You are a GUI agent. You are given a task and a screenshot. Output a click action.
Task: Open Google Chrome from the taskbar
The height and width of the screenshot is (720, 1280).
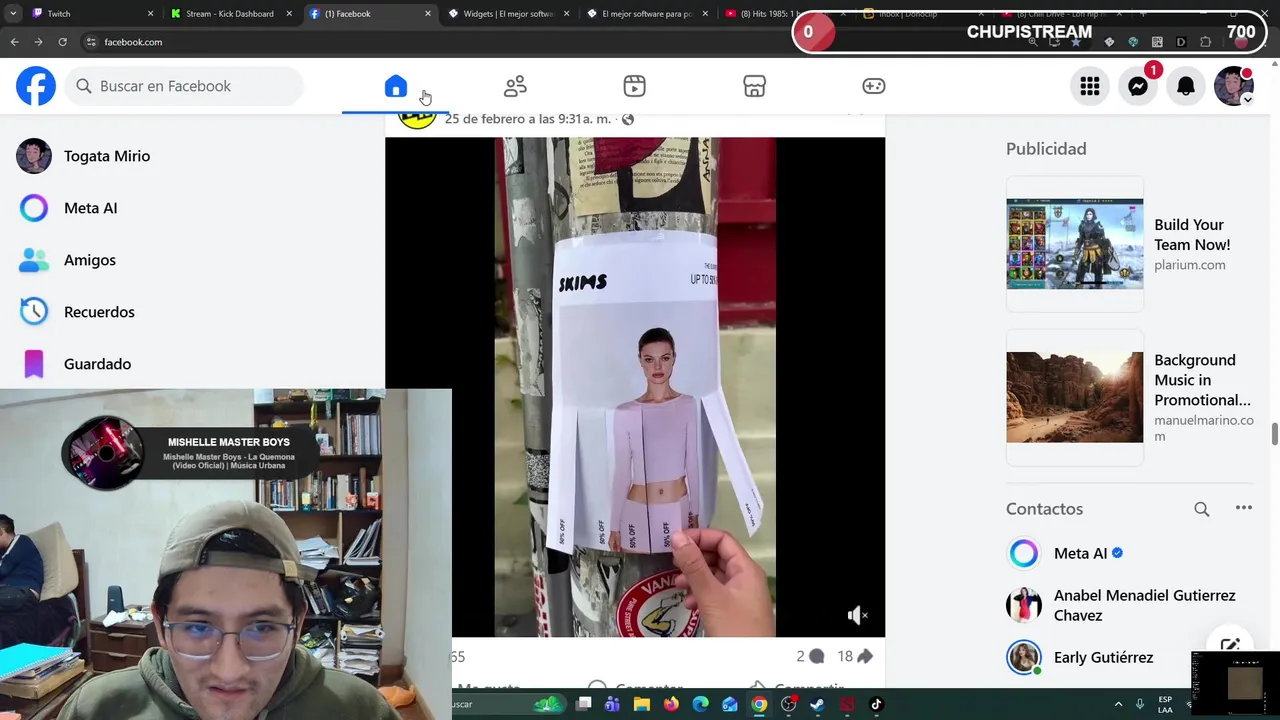(759, 704)
